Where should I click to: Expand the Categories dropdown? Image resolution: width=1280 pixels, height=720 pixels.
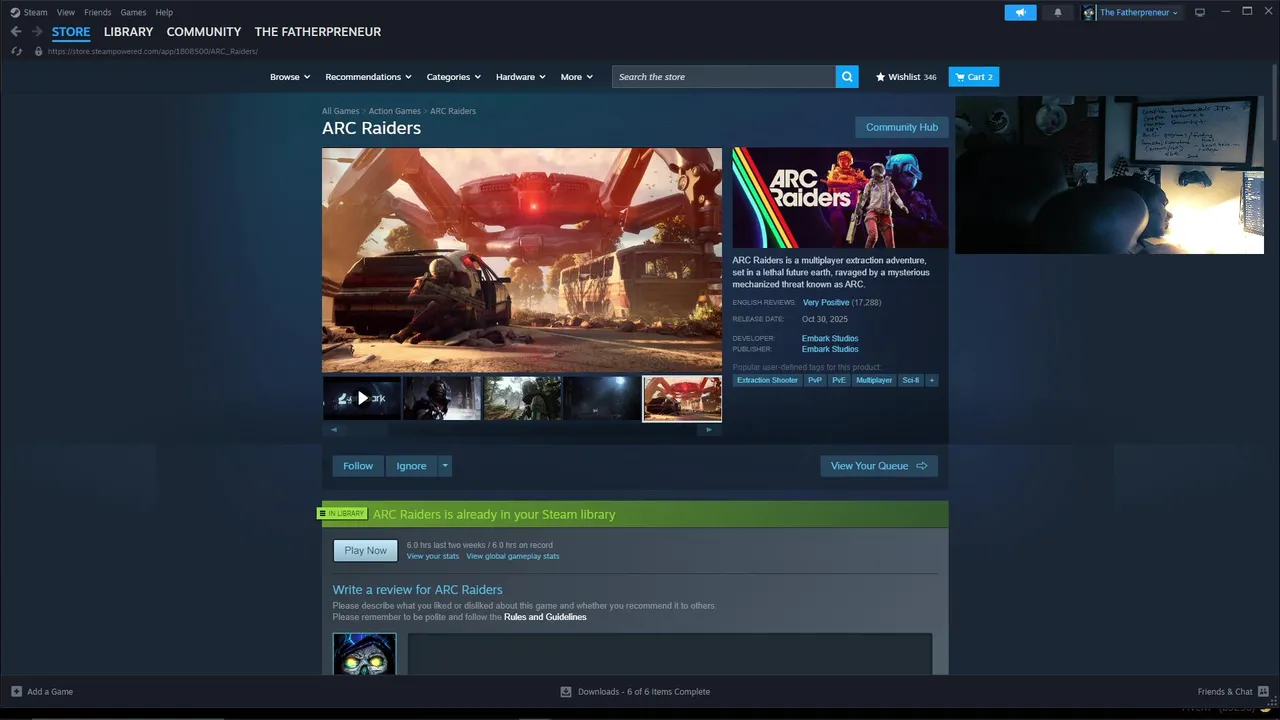[x=454, y=77]
